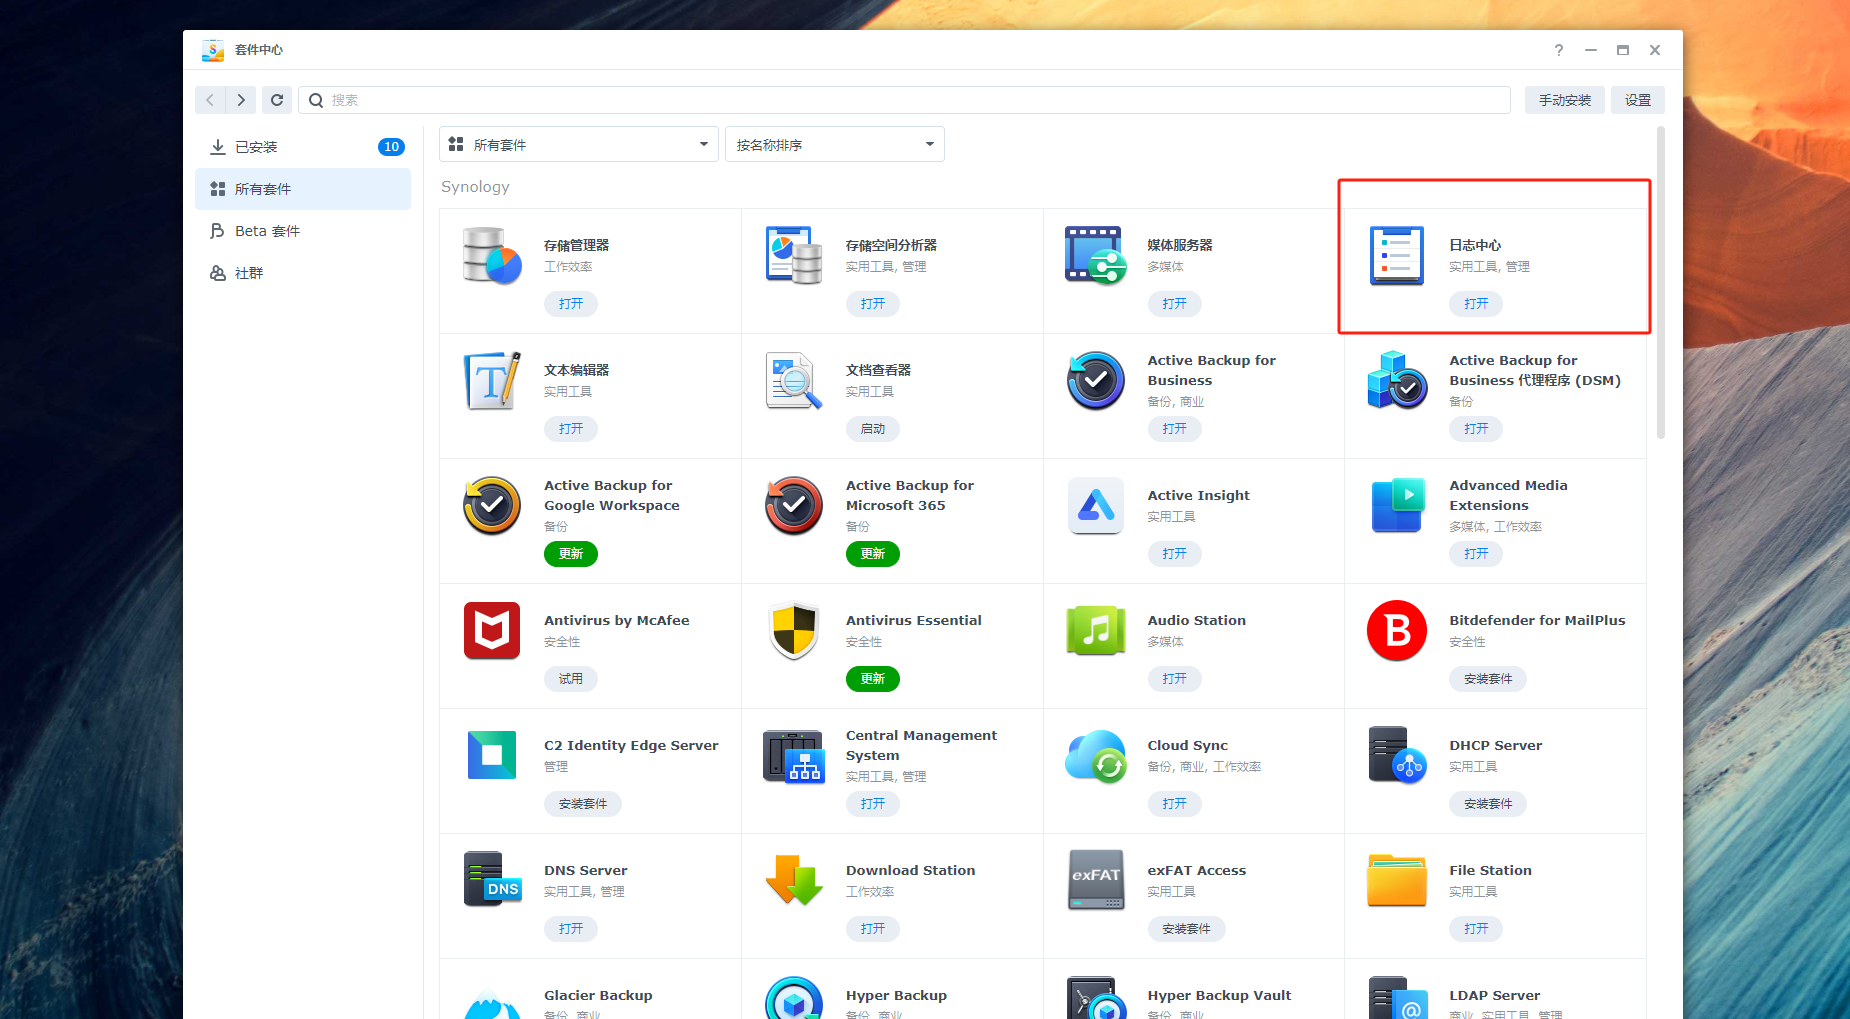The width and height of the screenshot is (1850, 1019).
Task: Click the Media Server (媒体服务器) icon
Action: tap(1096, 256)
